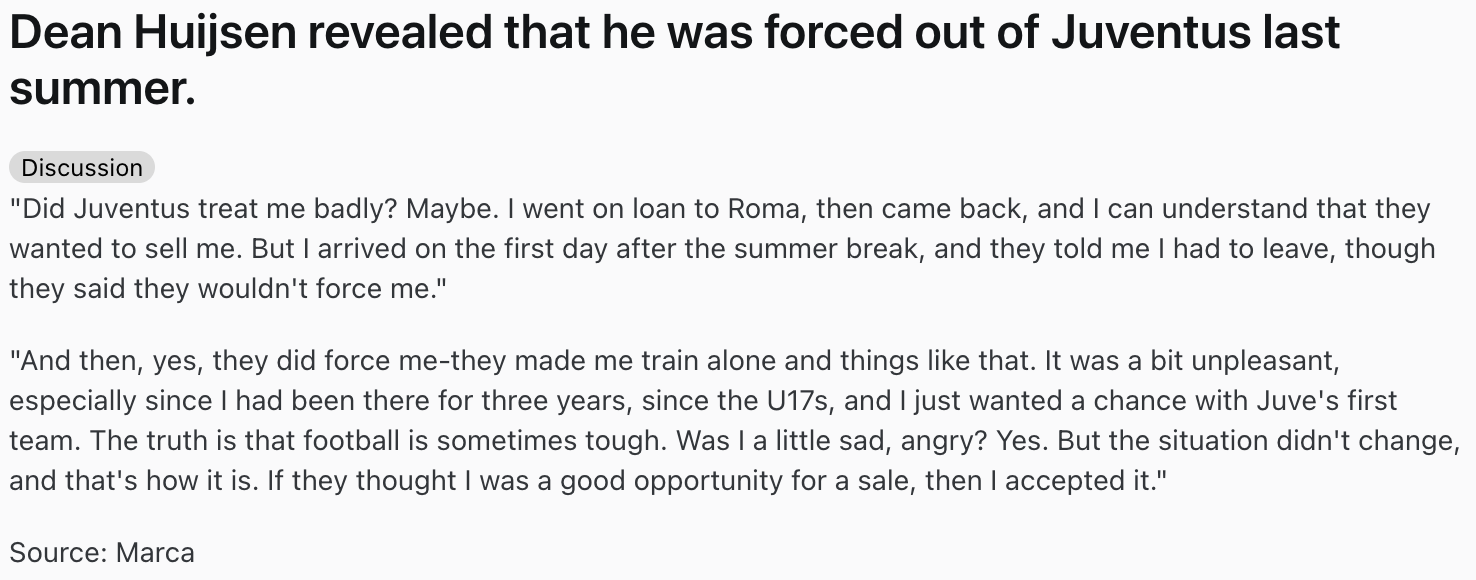This screenshot has width=1476, height=580.
Task: Open the post title about Dean Huijsen
Action: point(675,60)
